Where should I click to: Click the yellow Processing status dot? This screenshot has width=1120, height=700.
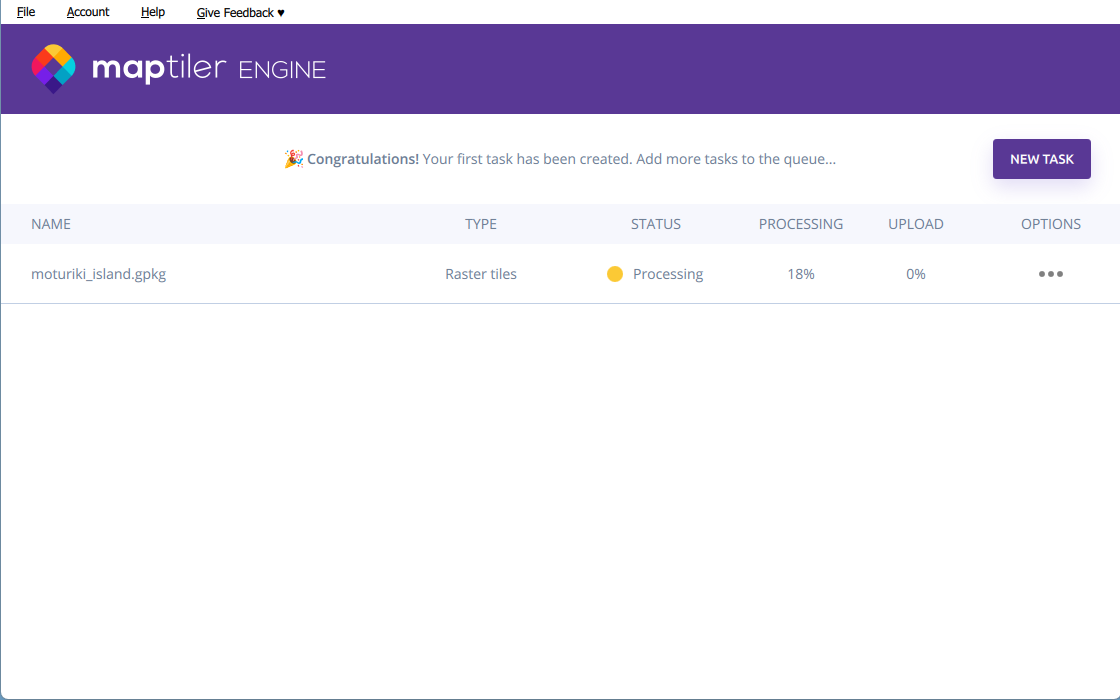click(615, 274)
